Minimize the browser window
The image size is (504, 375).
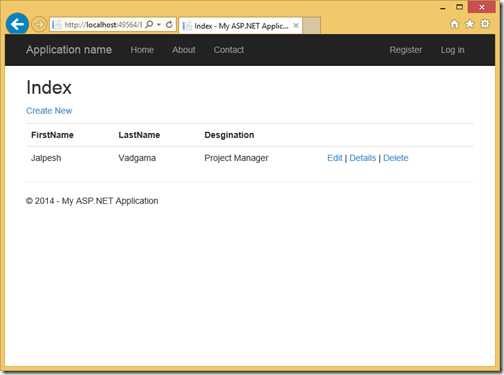[x=443, y=7]
